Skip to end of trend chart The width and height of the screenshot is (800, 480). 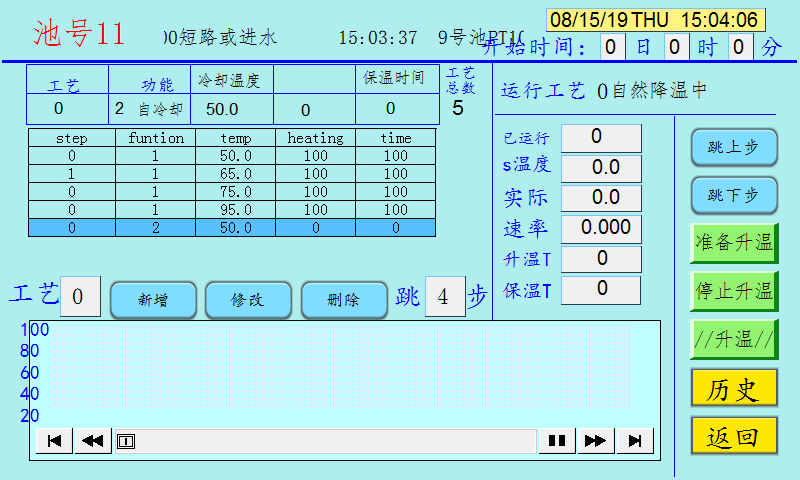pyautogui.click(x=634, y=441)
